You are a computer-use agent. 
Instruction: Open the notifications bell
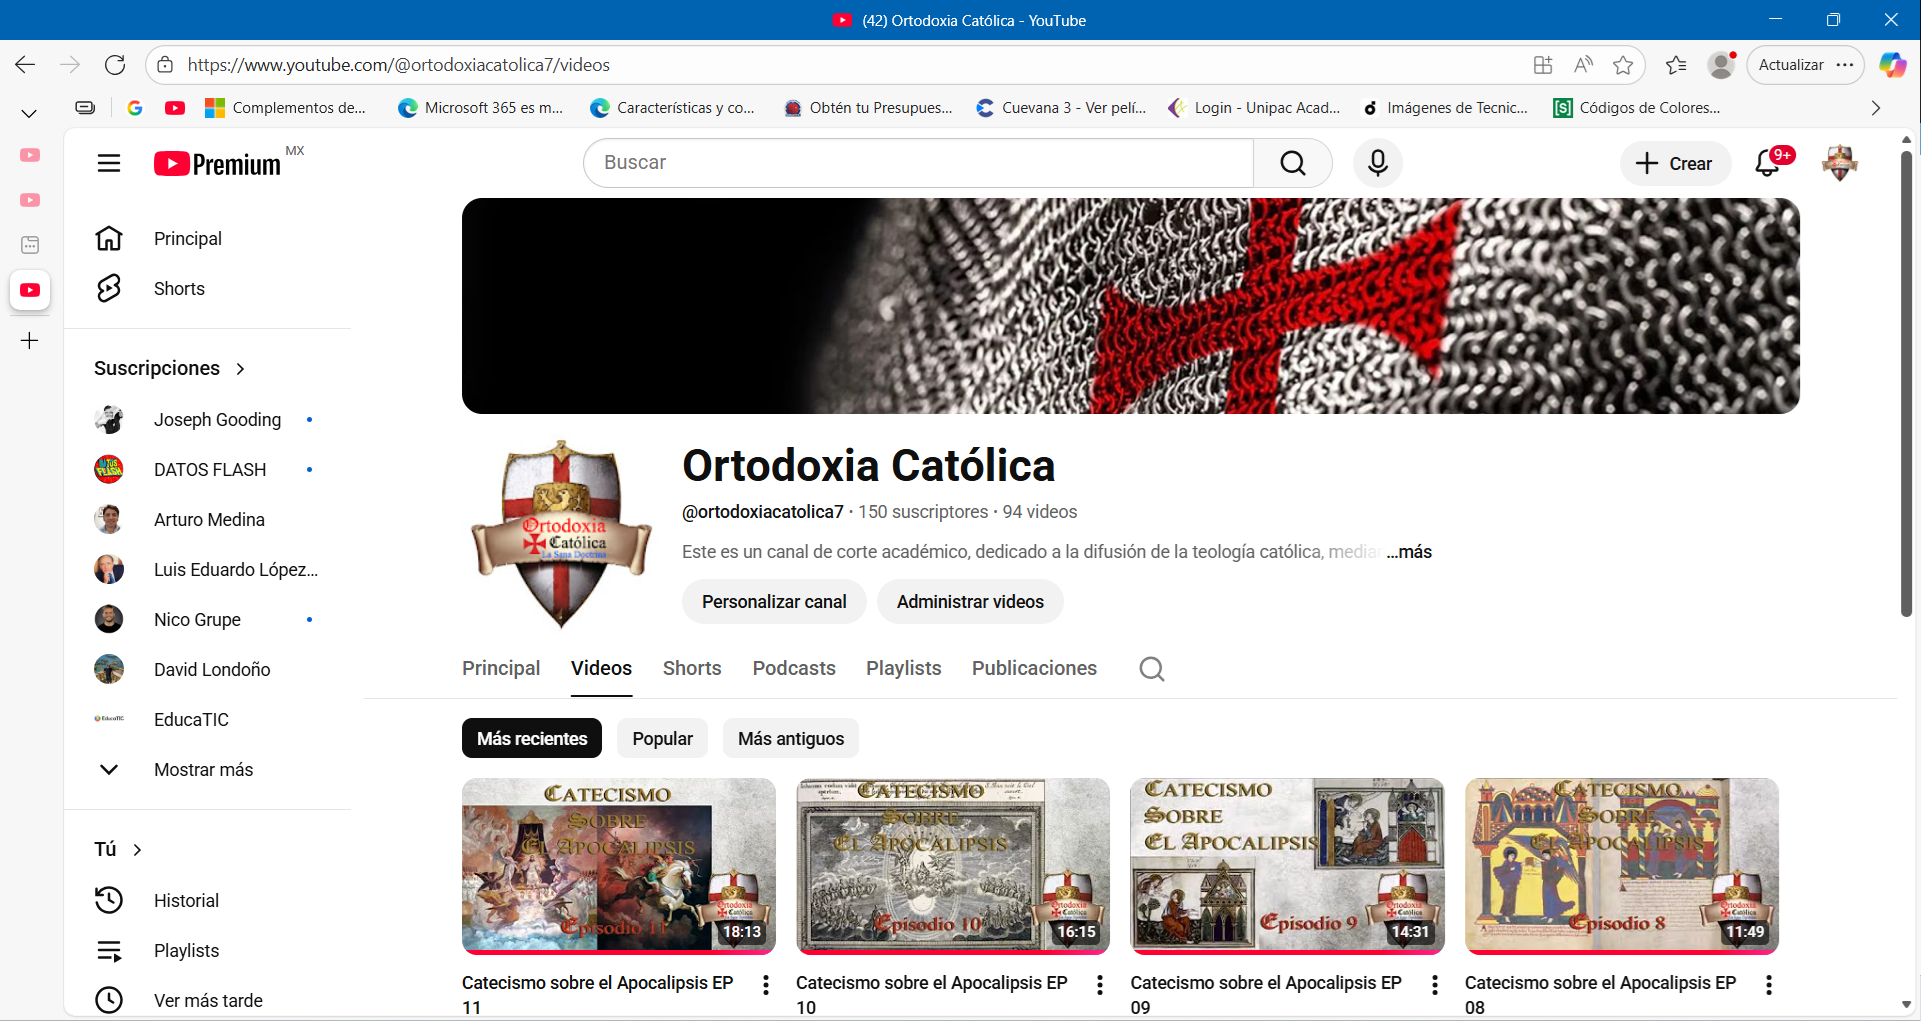(x=1767, y=163)
